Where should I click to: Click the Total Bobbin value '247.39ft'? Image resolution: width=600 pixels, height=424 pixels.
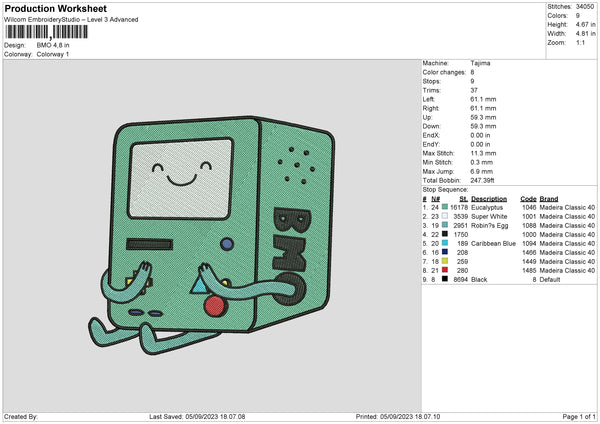click(x=483, y=180)
